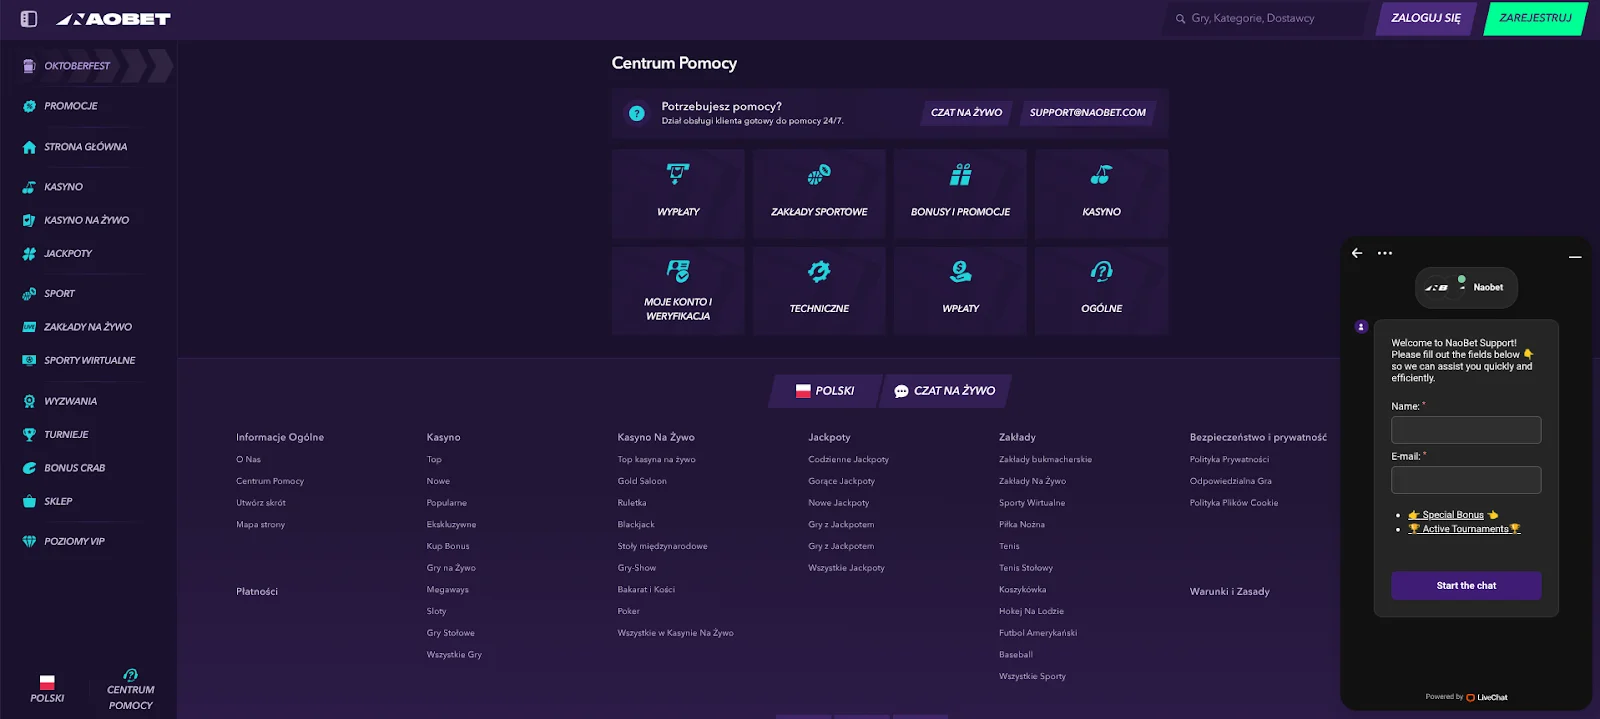
Task: Open the Kasyno help category card
Action: [1101, 194]
